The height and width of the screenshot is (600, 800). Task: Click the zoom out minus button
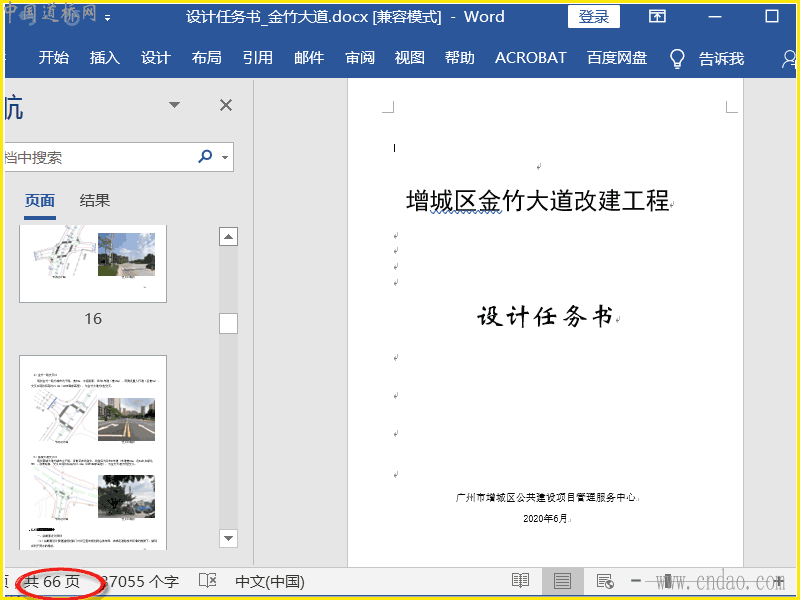pos(636,581)
